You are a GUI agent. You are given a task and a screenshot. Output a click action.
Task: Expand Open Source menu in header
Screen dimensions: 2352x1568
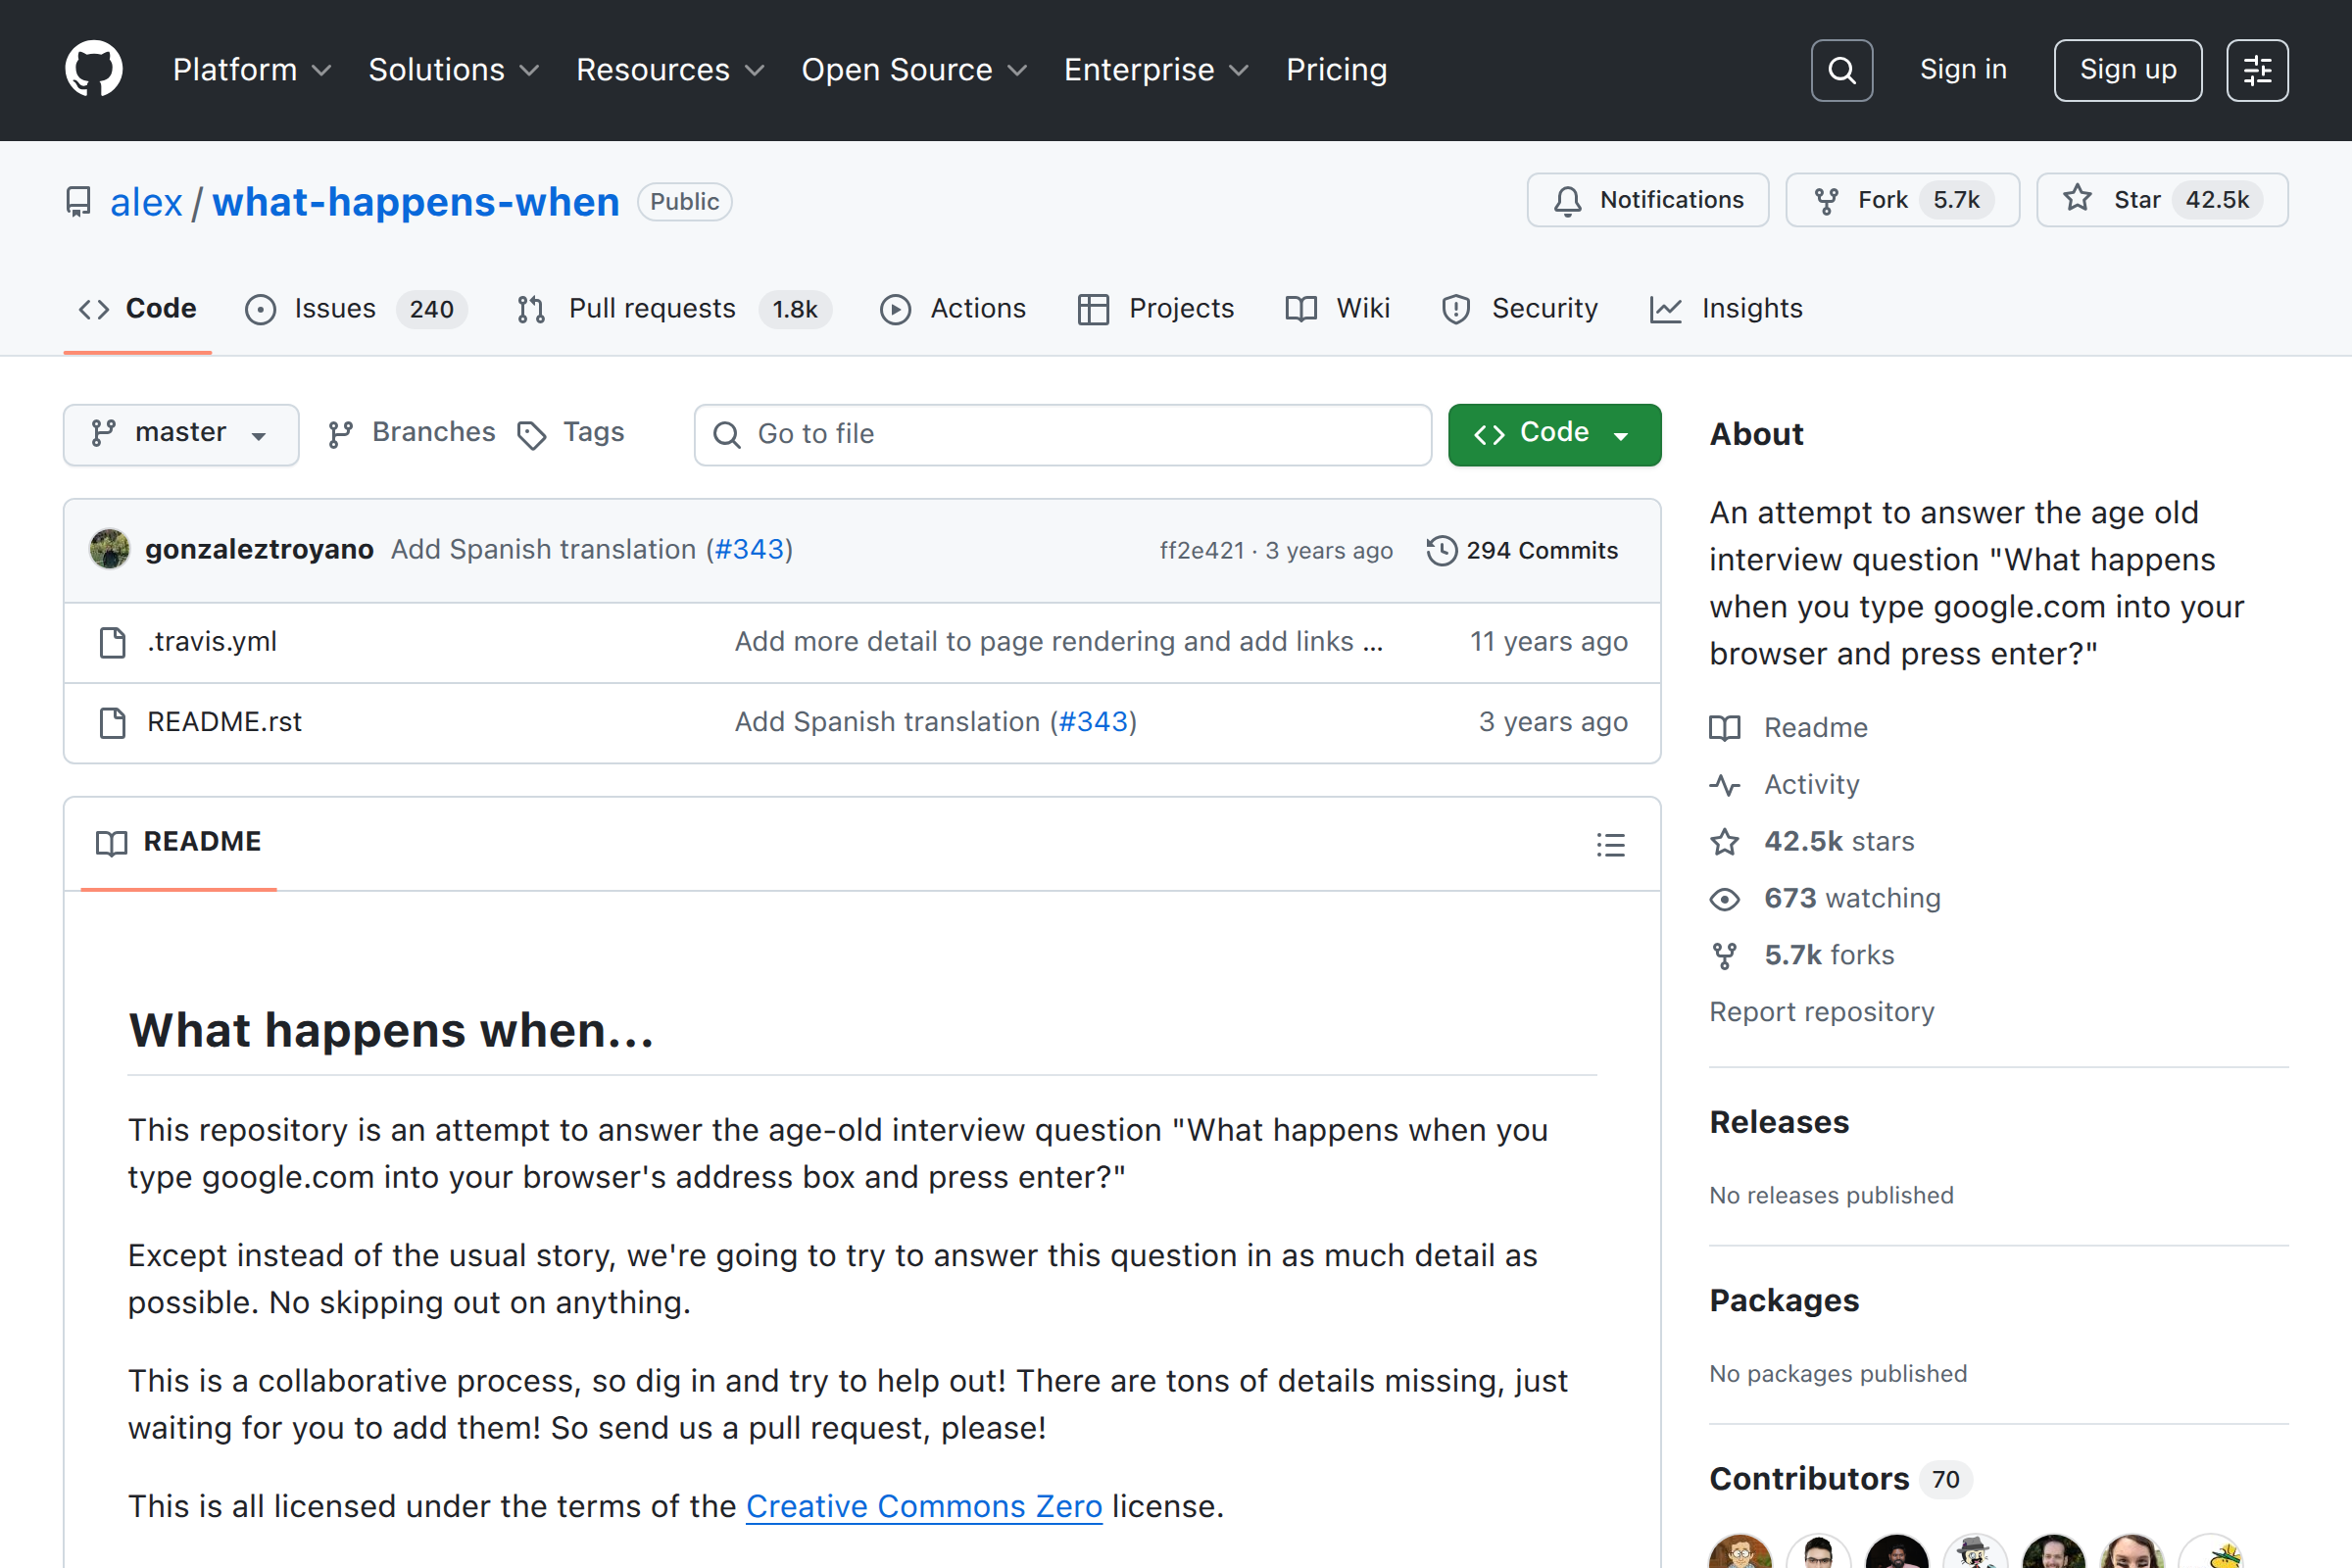pos(914,70)
